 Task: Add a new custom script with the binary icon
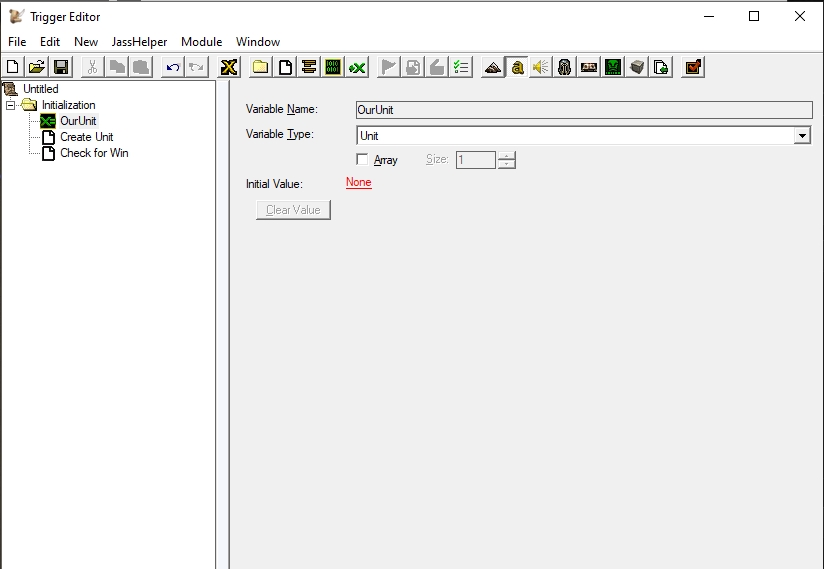click(x=333, y=67)
